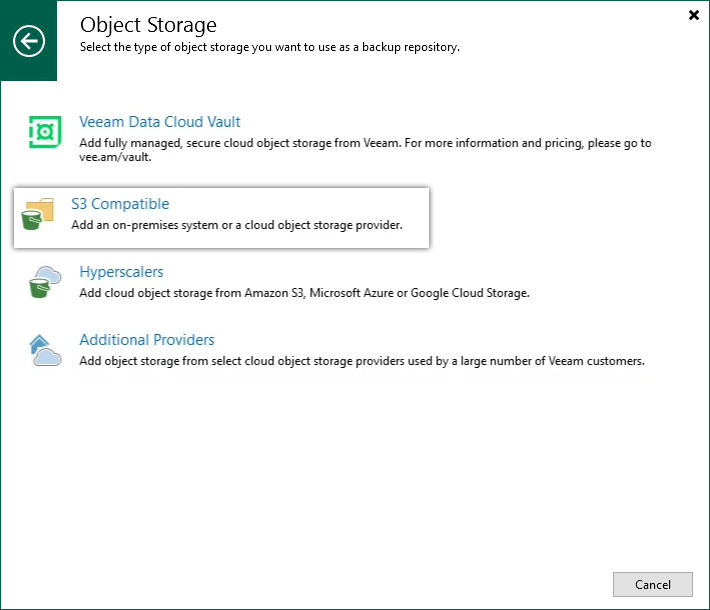
Task: Open the Veeam Data Cloud Vault option title
Action: [159, 122]
